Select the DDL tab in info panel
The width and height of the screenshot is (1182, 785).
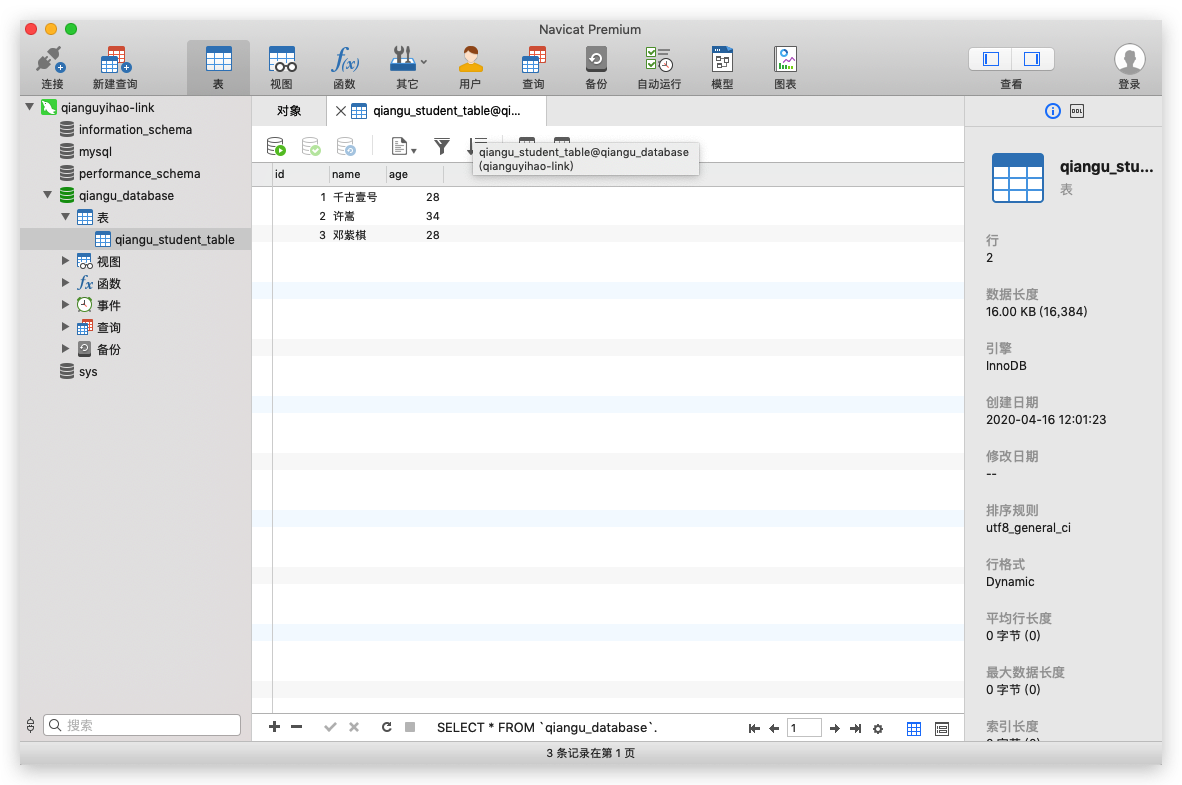tap(1077, 111)
